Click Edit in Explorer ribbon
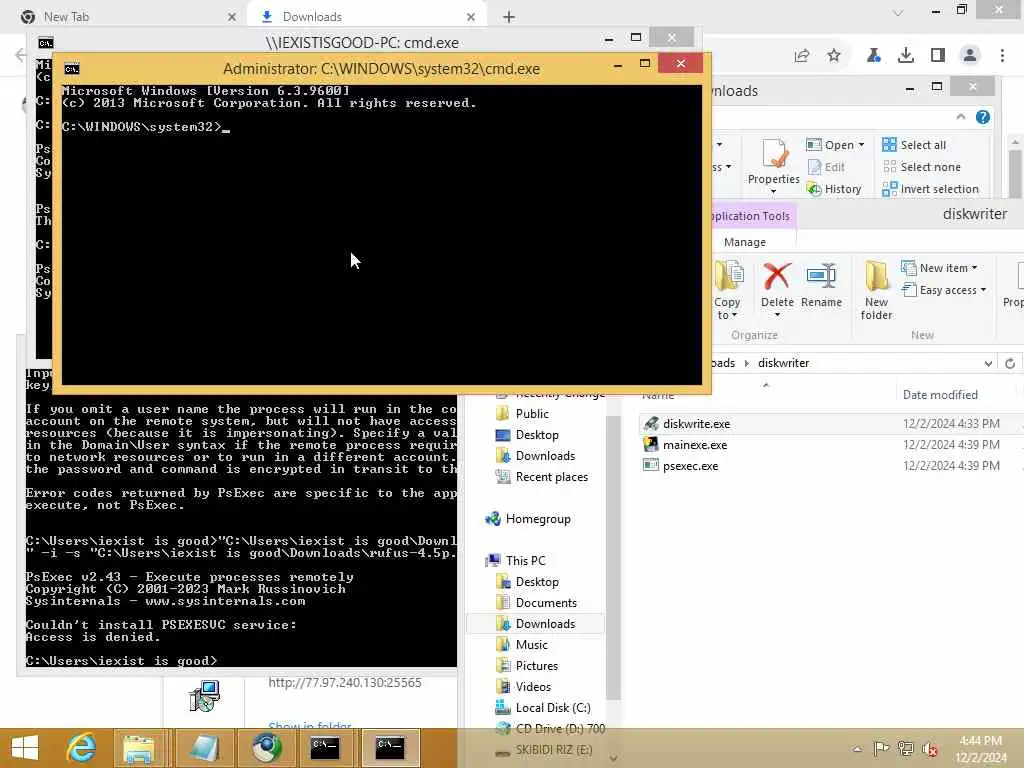 (x=826, y=167)
